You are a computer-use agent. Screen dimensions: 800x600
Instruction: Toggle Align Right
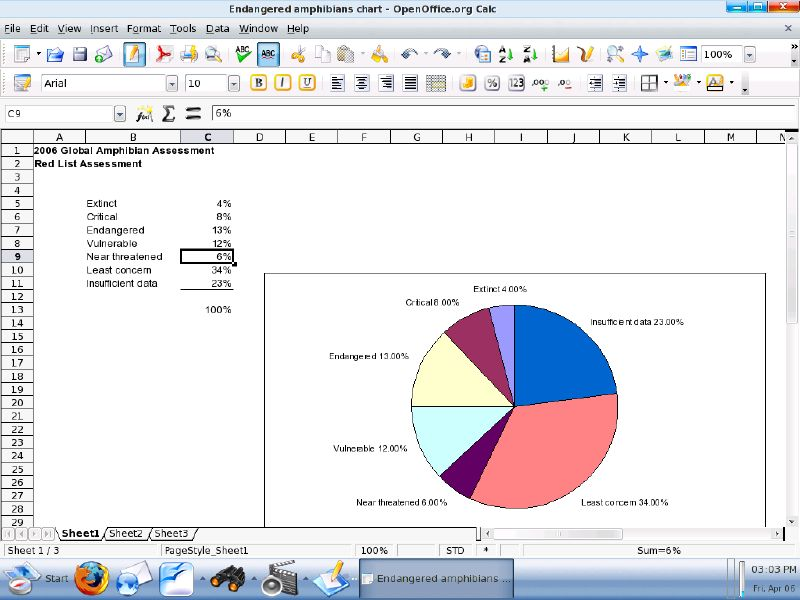coord(386,83)
